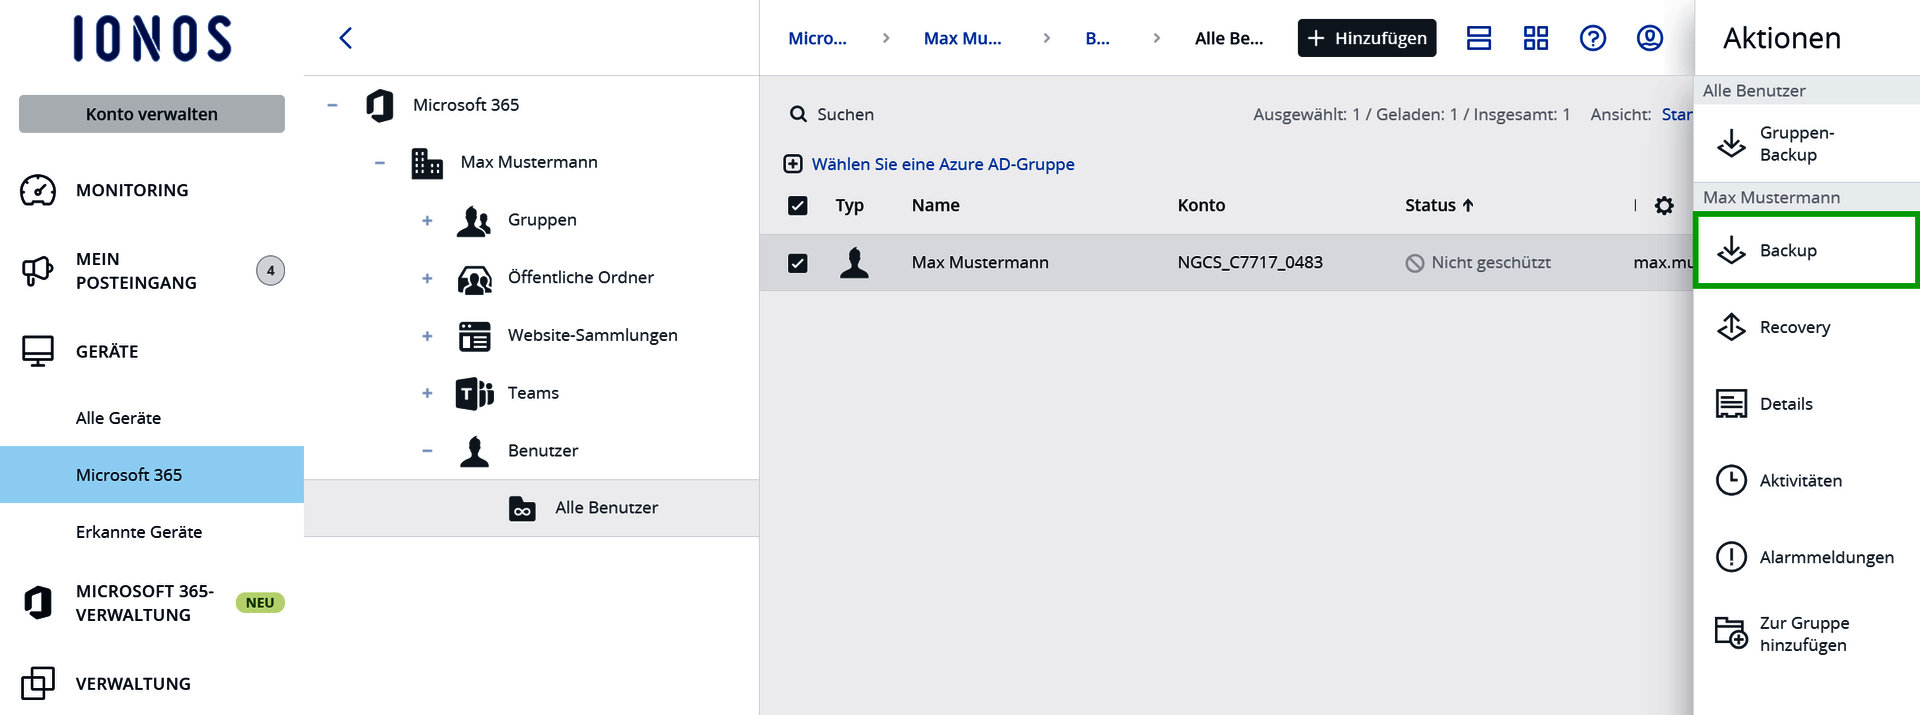The width and height of the screenshot is (1920, 715).
Task: Open the Ansicht view selector
Action: pyautogui.click(x=1676, y=114)
